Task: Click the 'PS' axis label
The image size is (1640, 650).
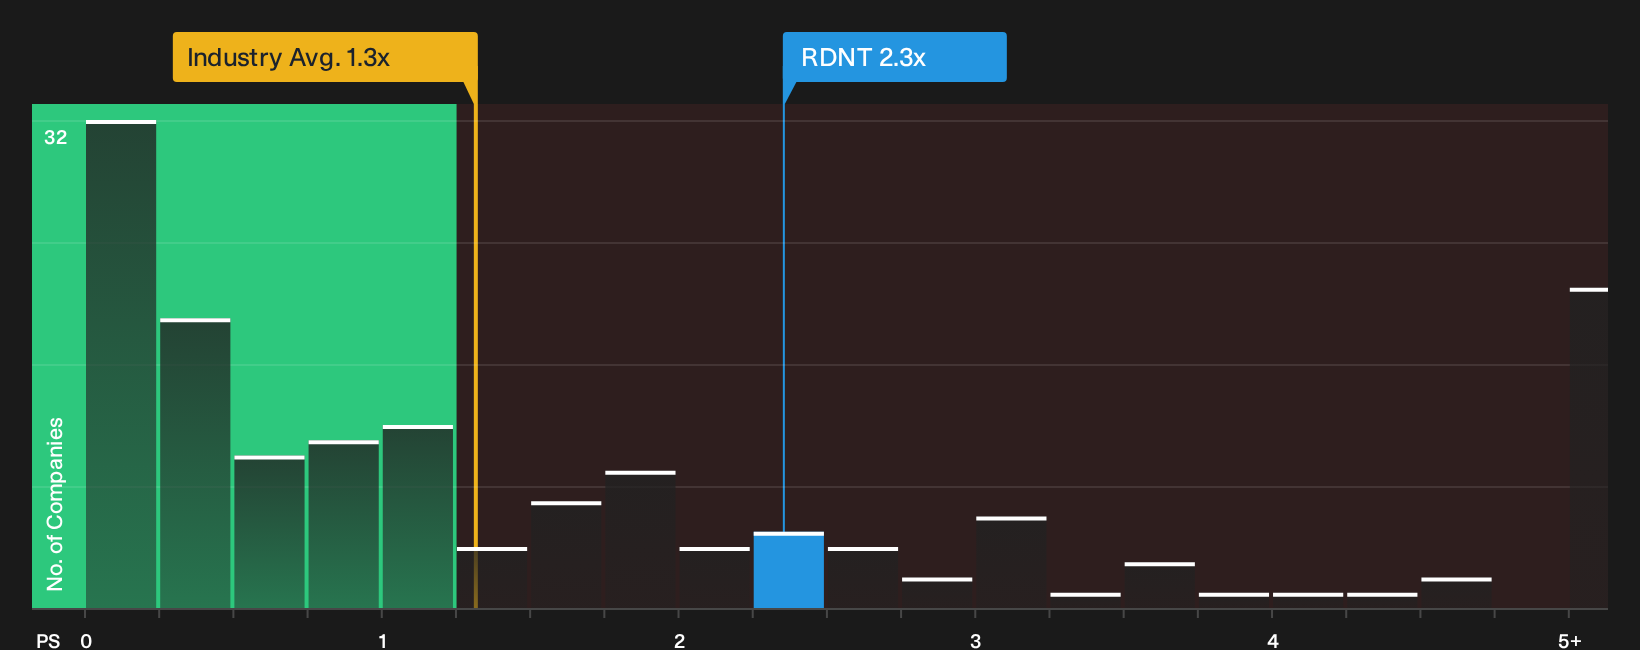Action: [x=48, y=641]
